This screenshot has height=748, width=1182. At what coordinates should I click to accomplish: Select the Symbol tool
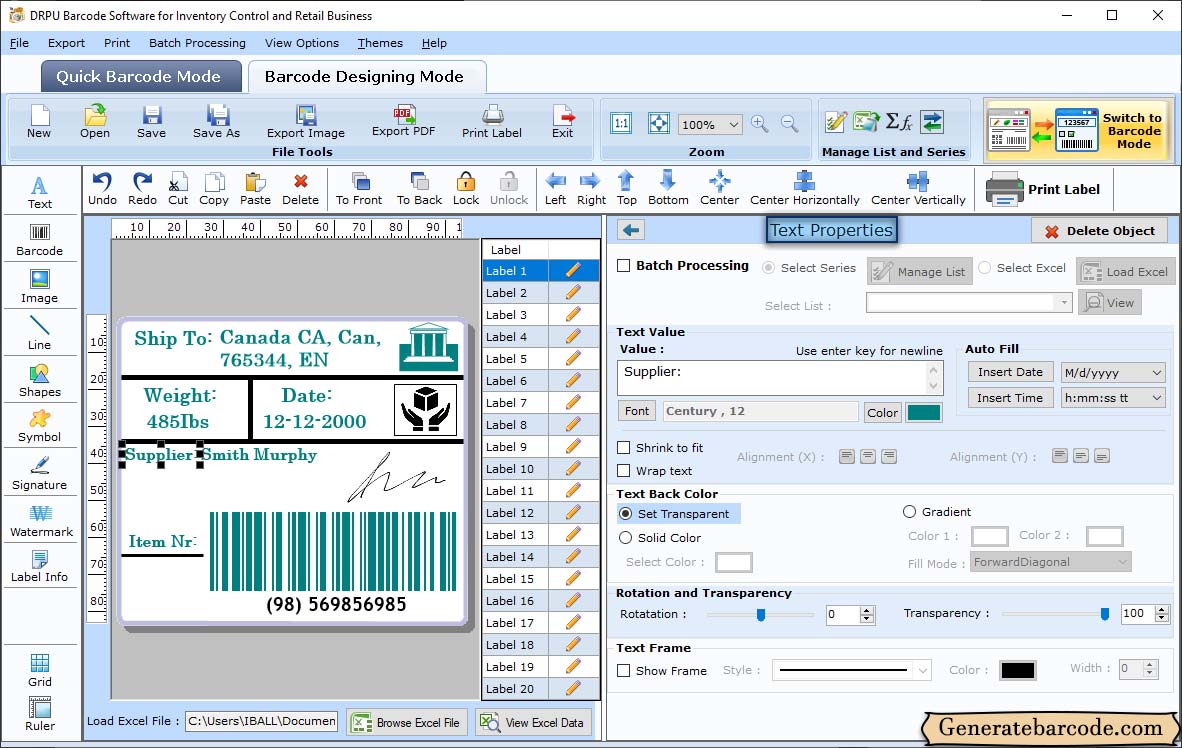pyautogui.click(x=39, y=426)
